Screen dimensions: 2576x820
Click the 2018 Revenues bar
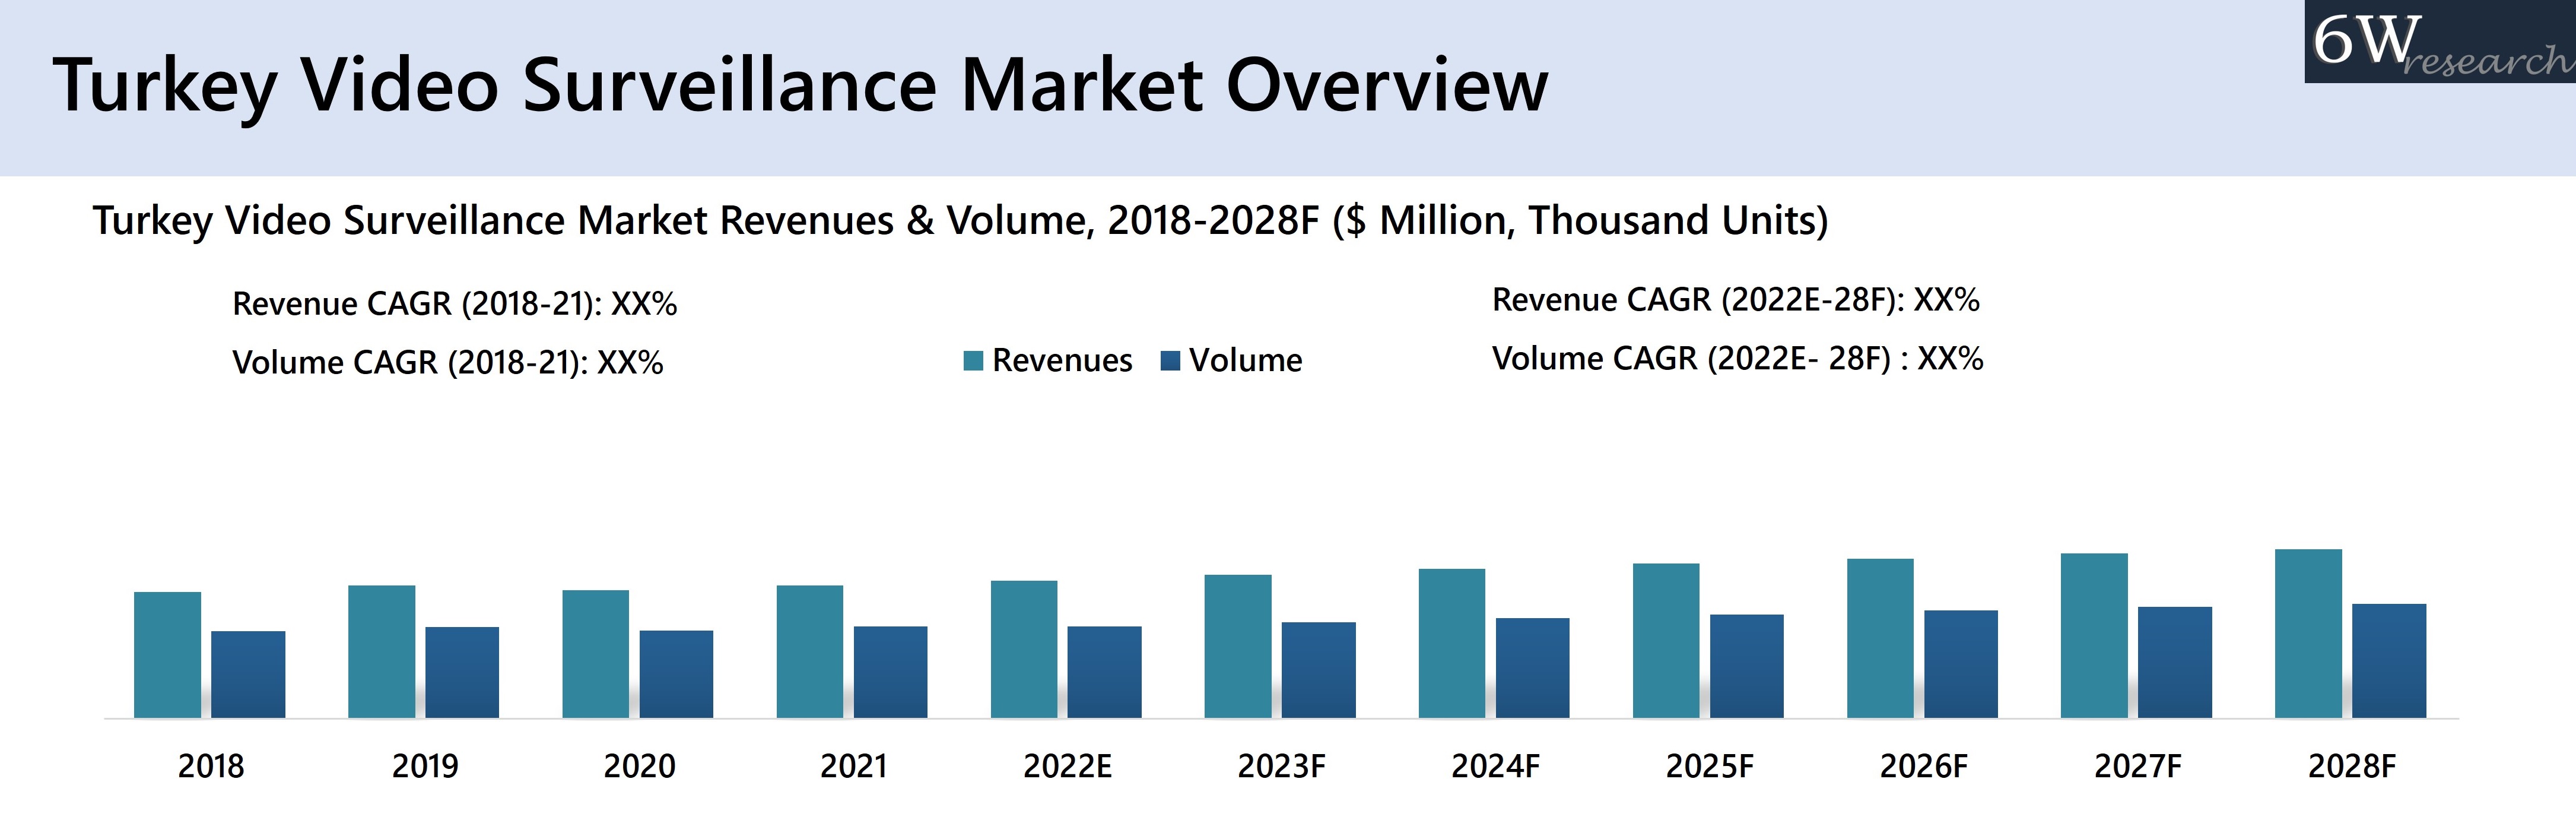click(x=167, y=655)
